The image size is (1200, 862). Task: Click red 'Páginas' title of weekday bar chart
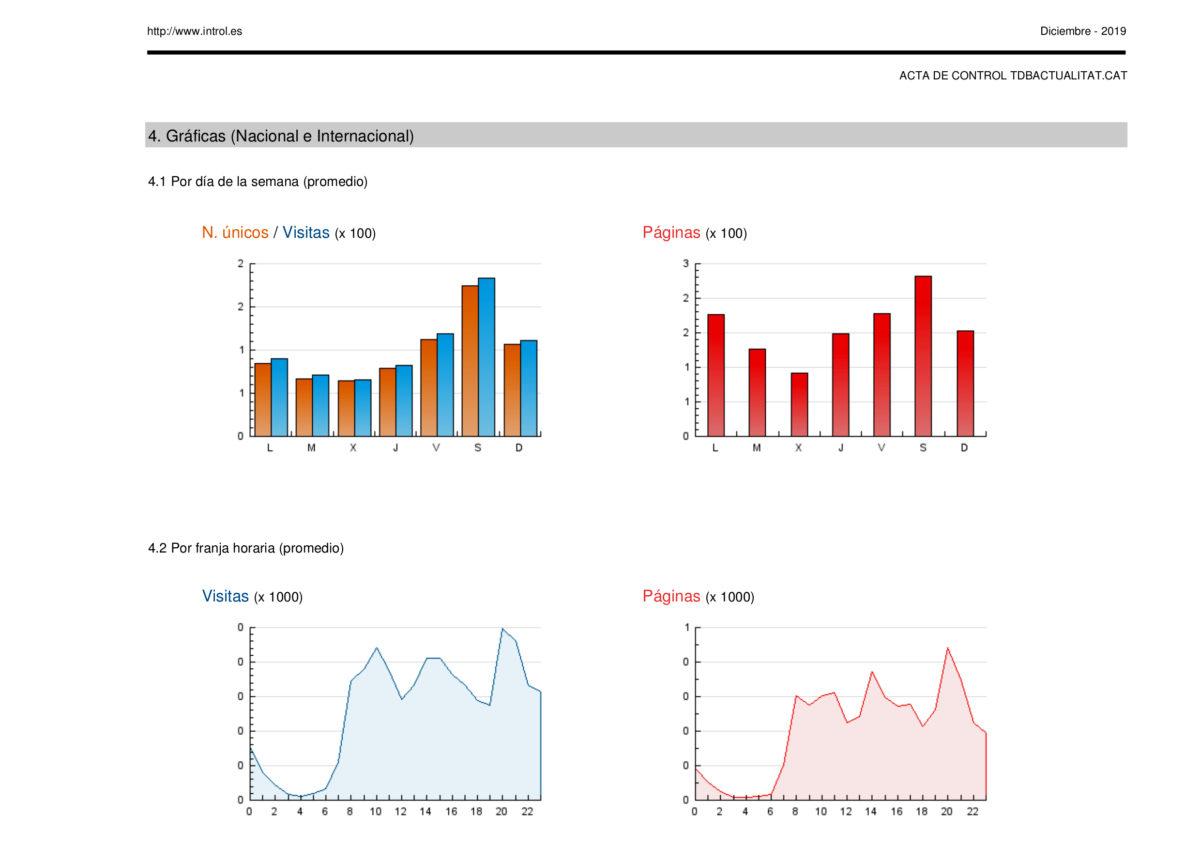(x=671, y=233)
